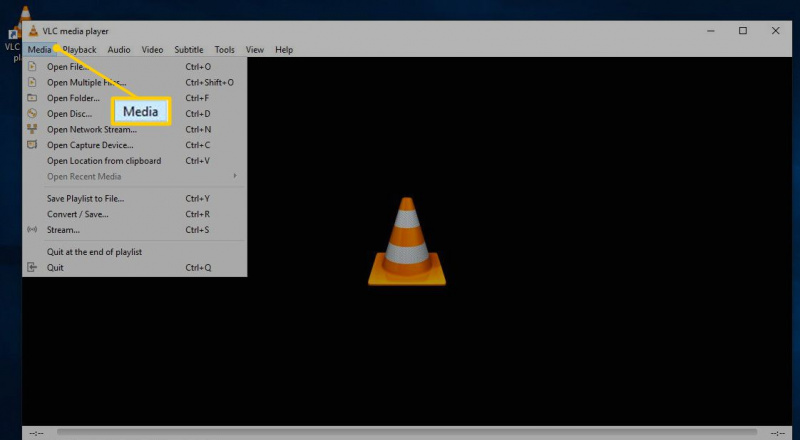Click the Ctrl+N shortcut text
800x440 pixels.
198,129
